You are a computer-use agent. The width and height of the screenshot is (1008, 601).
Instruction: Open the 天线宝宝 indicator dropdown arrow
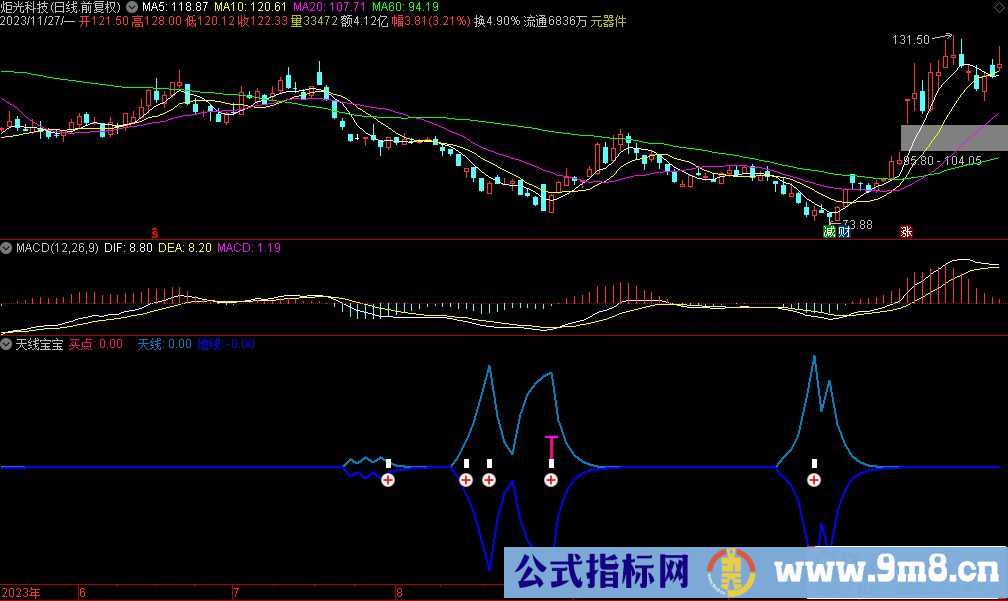click(x=6, y=344)
